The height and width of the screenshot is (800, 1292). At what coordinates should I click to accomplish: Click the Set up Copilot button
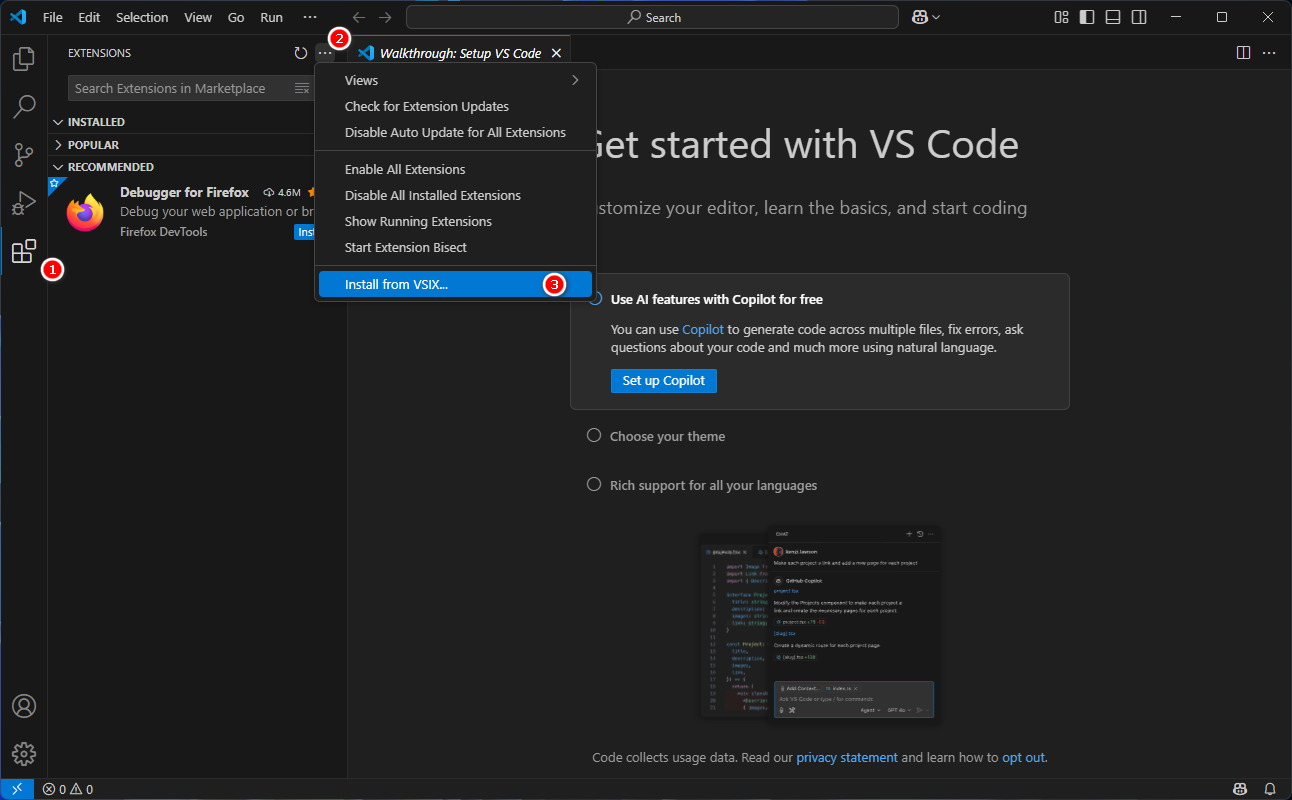[664, 380]
